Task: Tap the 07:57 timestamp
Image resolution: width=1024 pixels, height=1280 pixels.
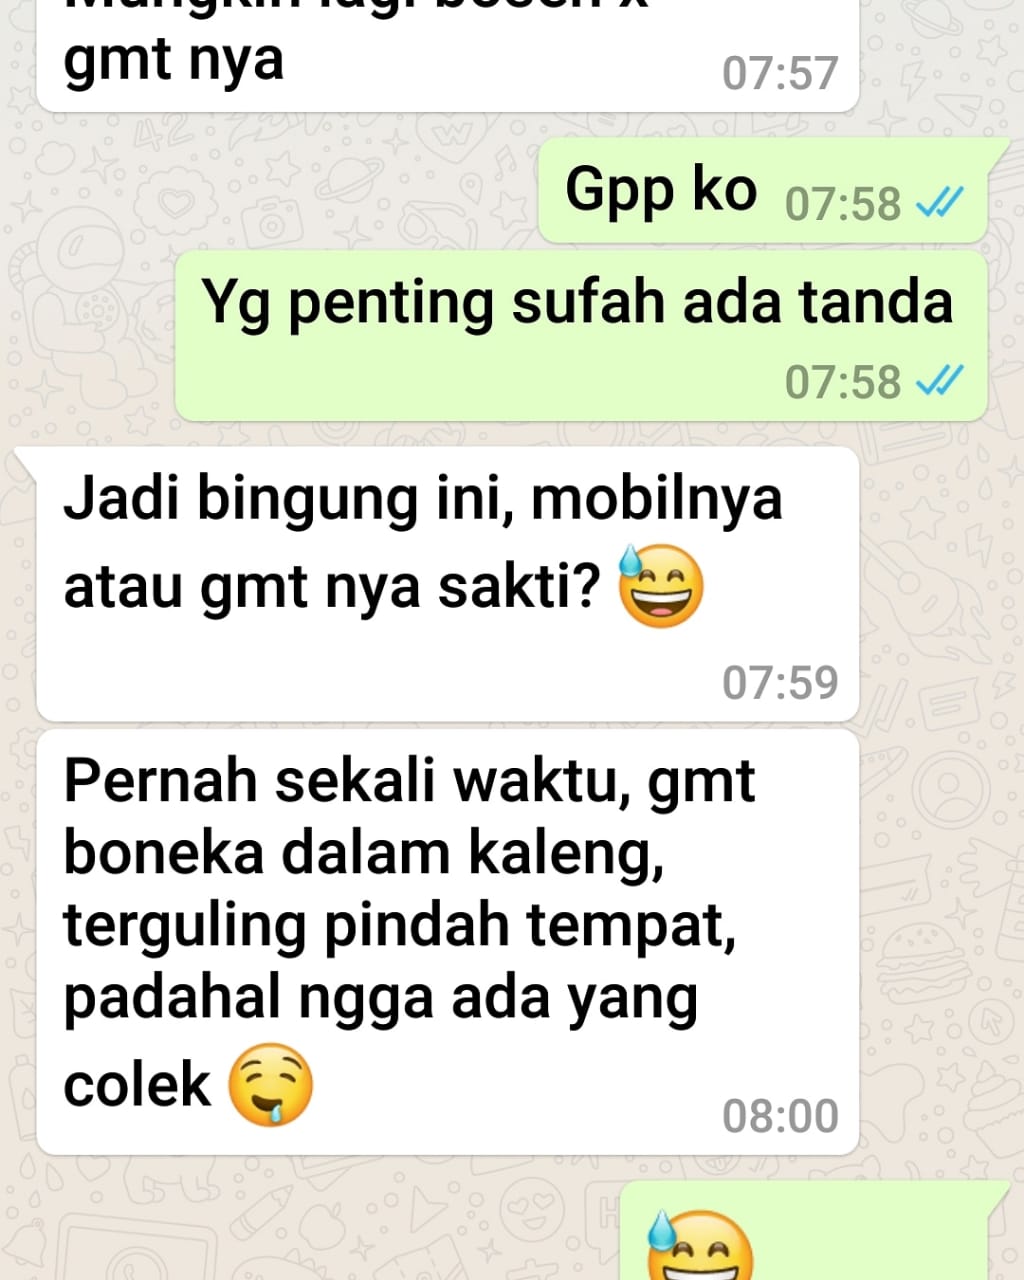Action: [780, 74]
